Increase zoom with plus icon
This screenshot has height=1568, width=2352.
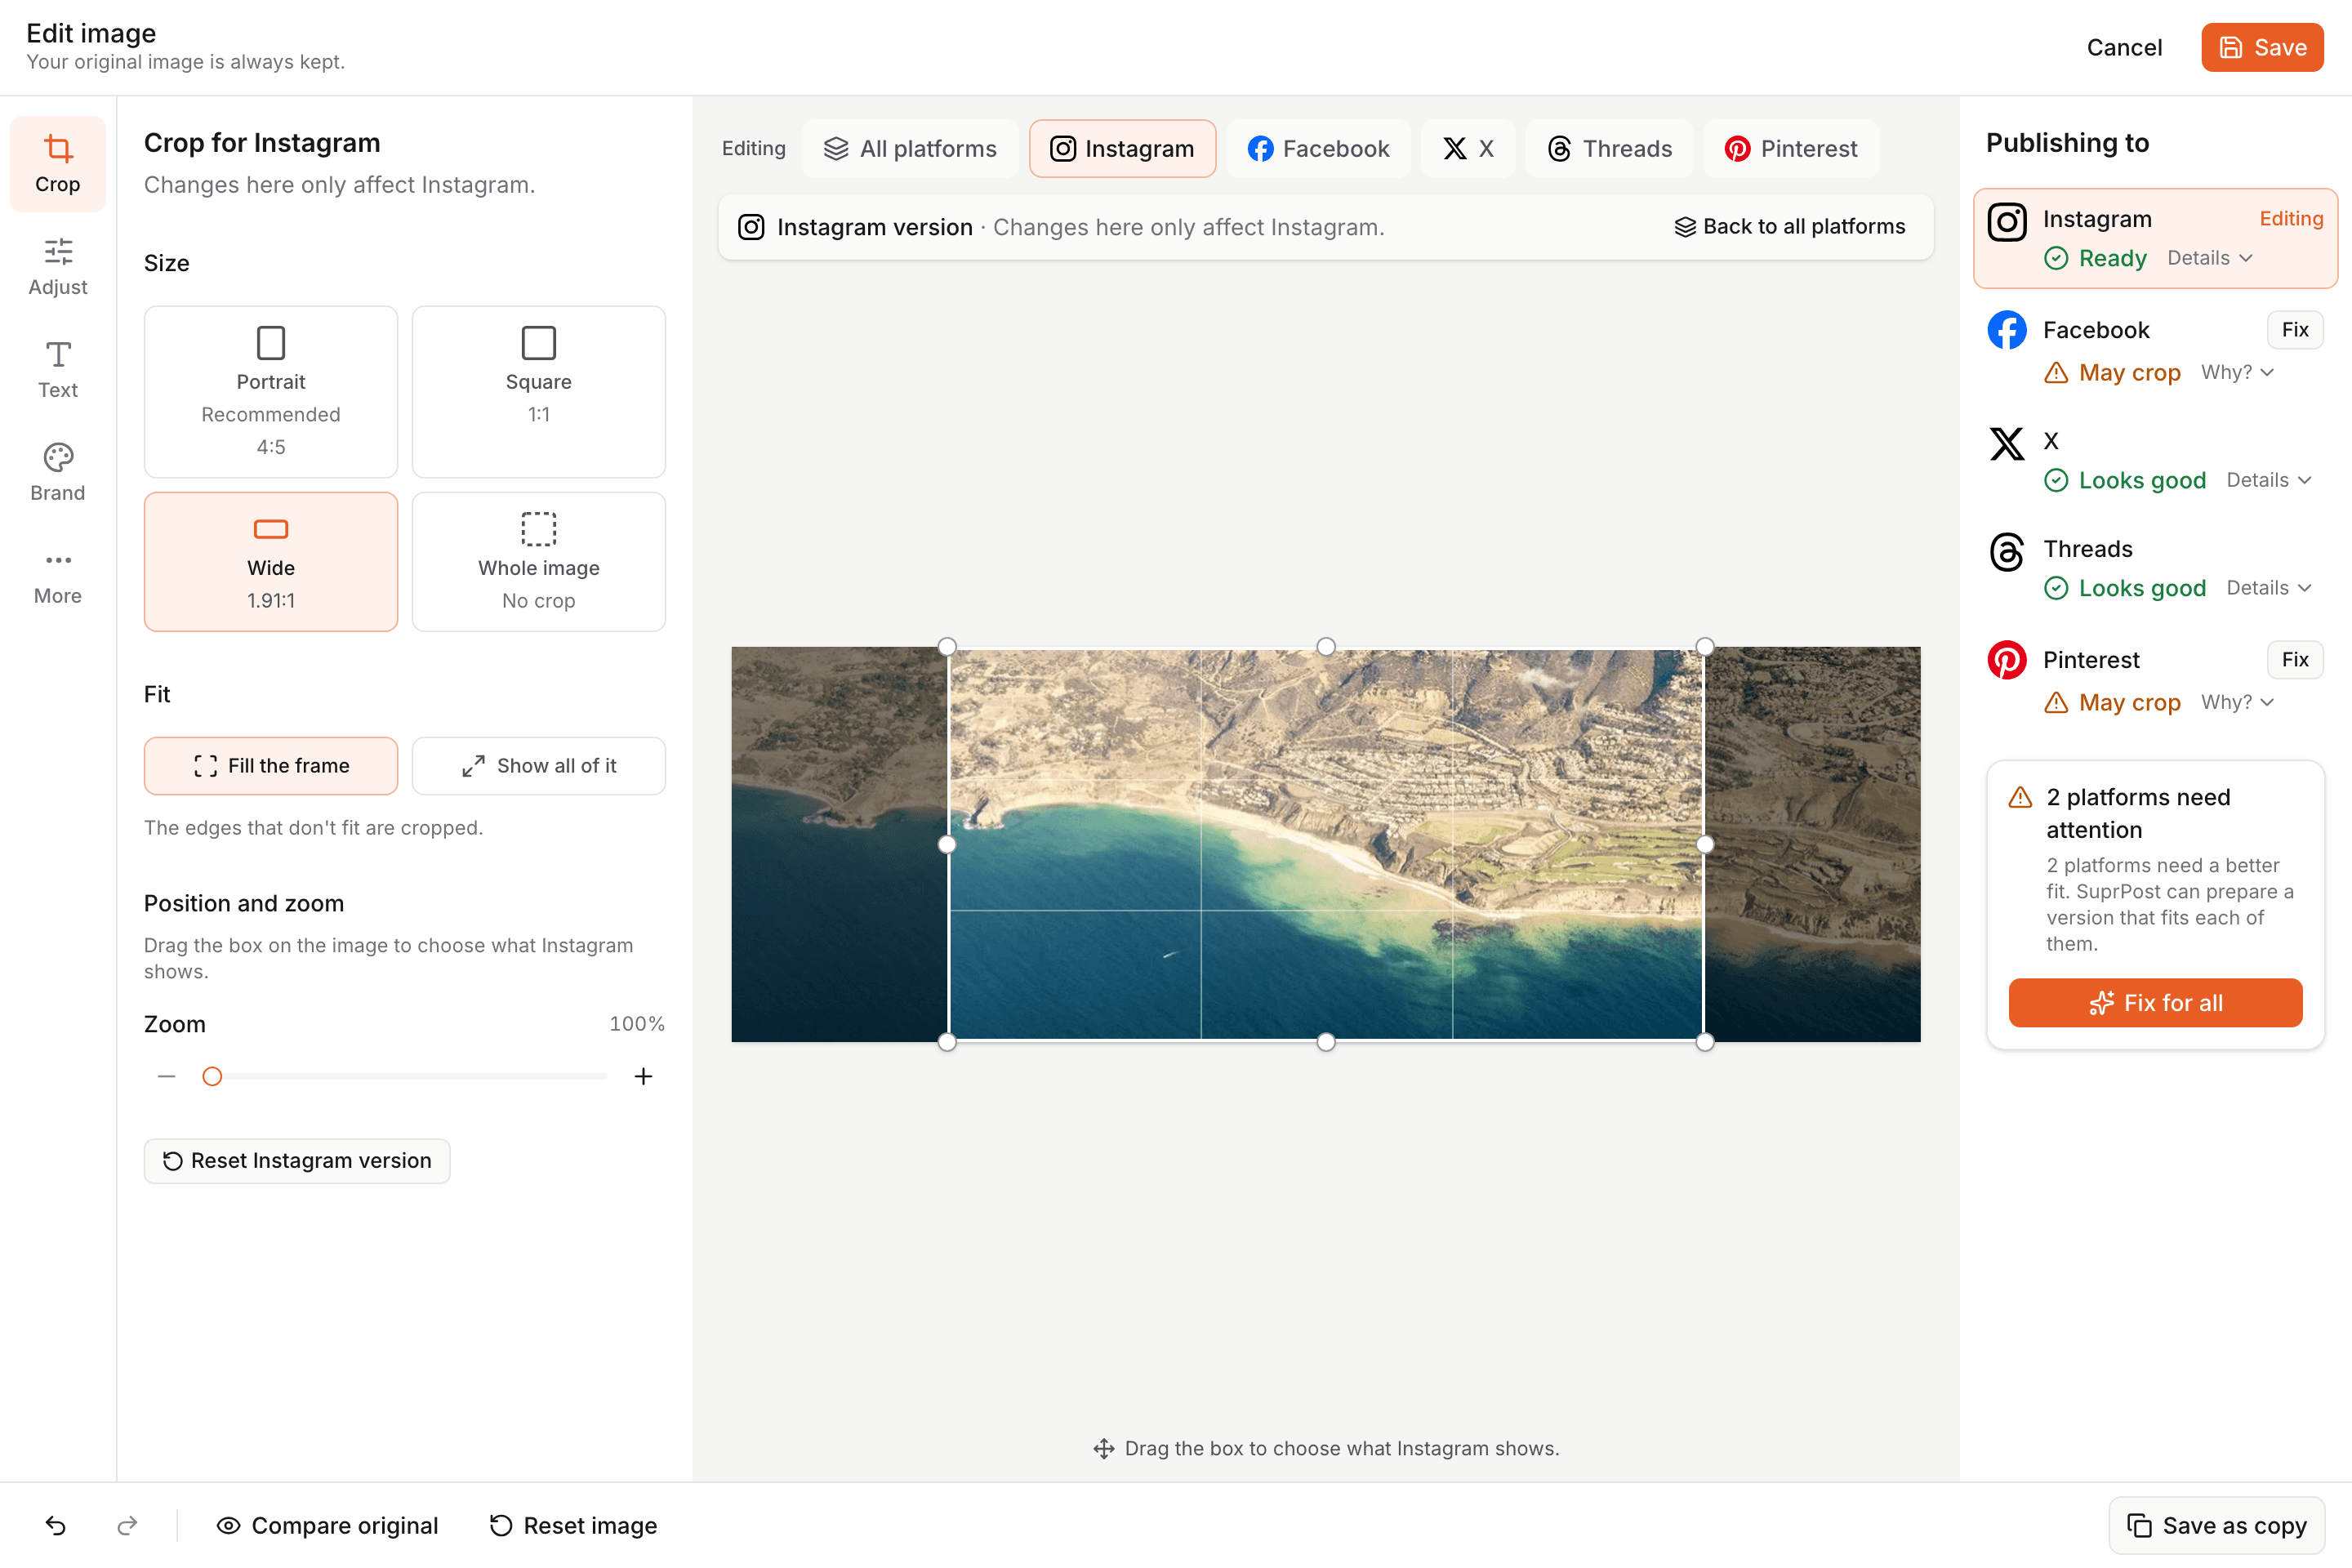(643, 1076)
